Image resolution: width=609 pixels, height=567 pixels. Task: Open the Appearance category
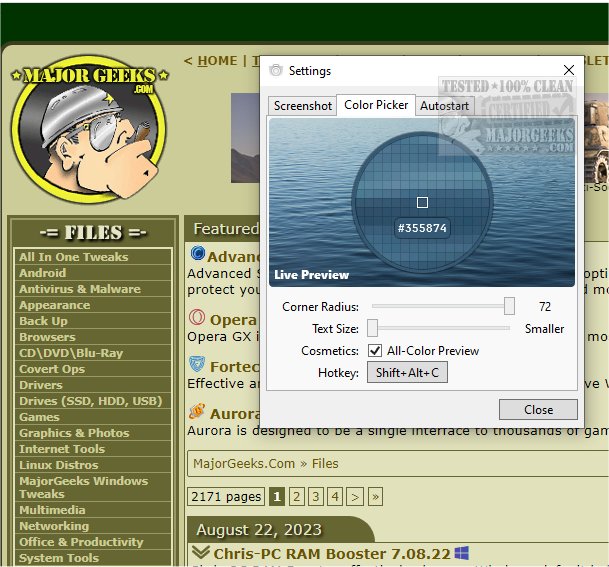click(54, 305)
